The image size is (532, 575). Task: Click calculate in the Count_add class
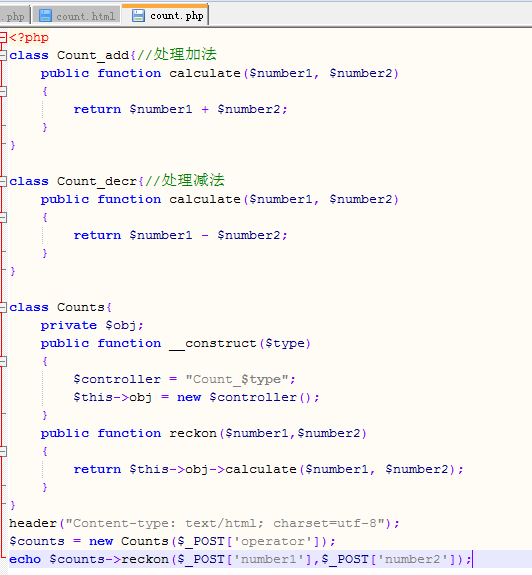[x=205, y=73]
